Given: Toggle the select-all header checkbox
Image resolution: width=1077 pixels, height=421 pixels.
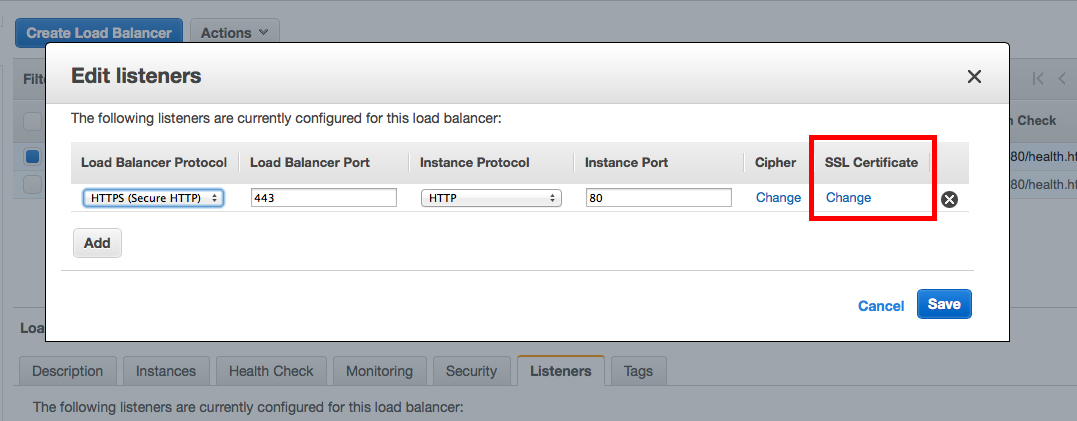Looking at the screenshot, I should (32, 121).
